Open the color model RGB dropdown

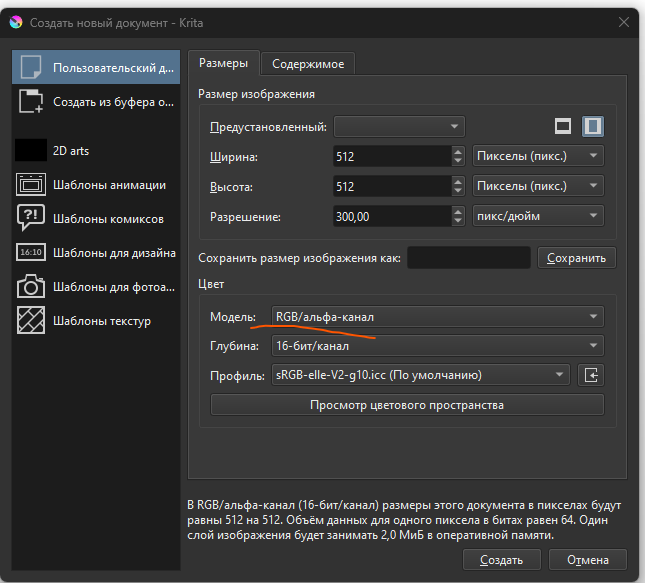pyautogui.click(x=437, y=317)
